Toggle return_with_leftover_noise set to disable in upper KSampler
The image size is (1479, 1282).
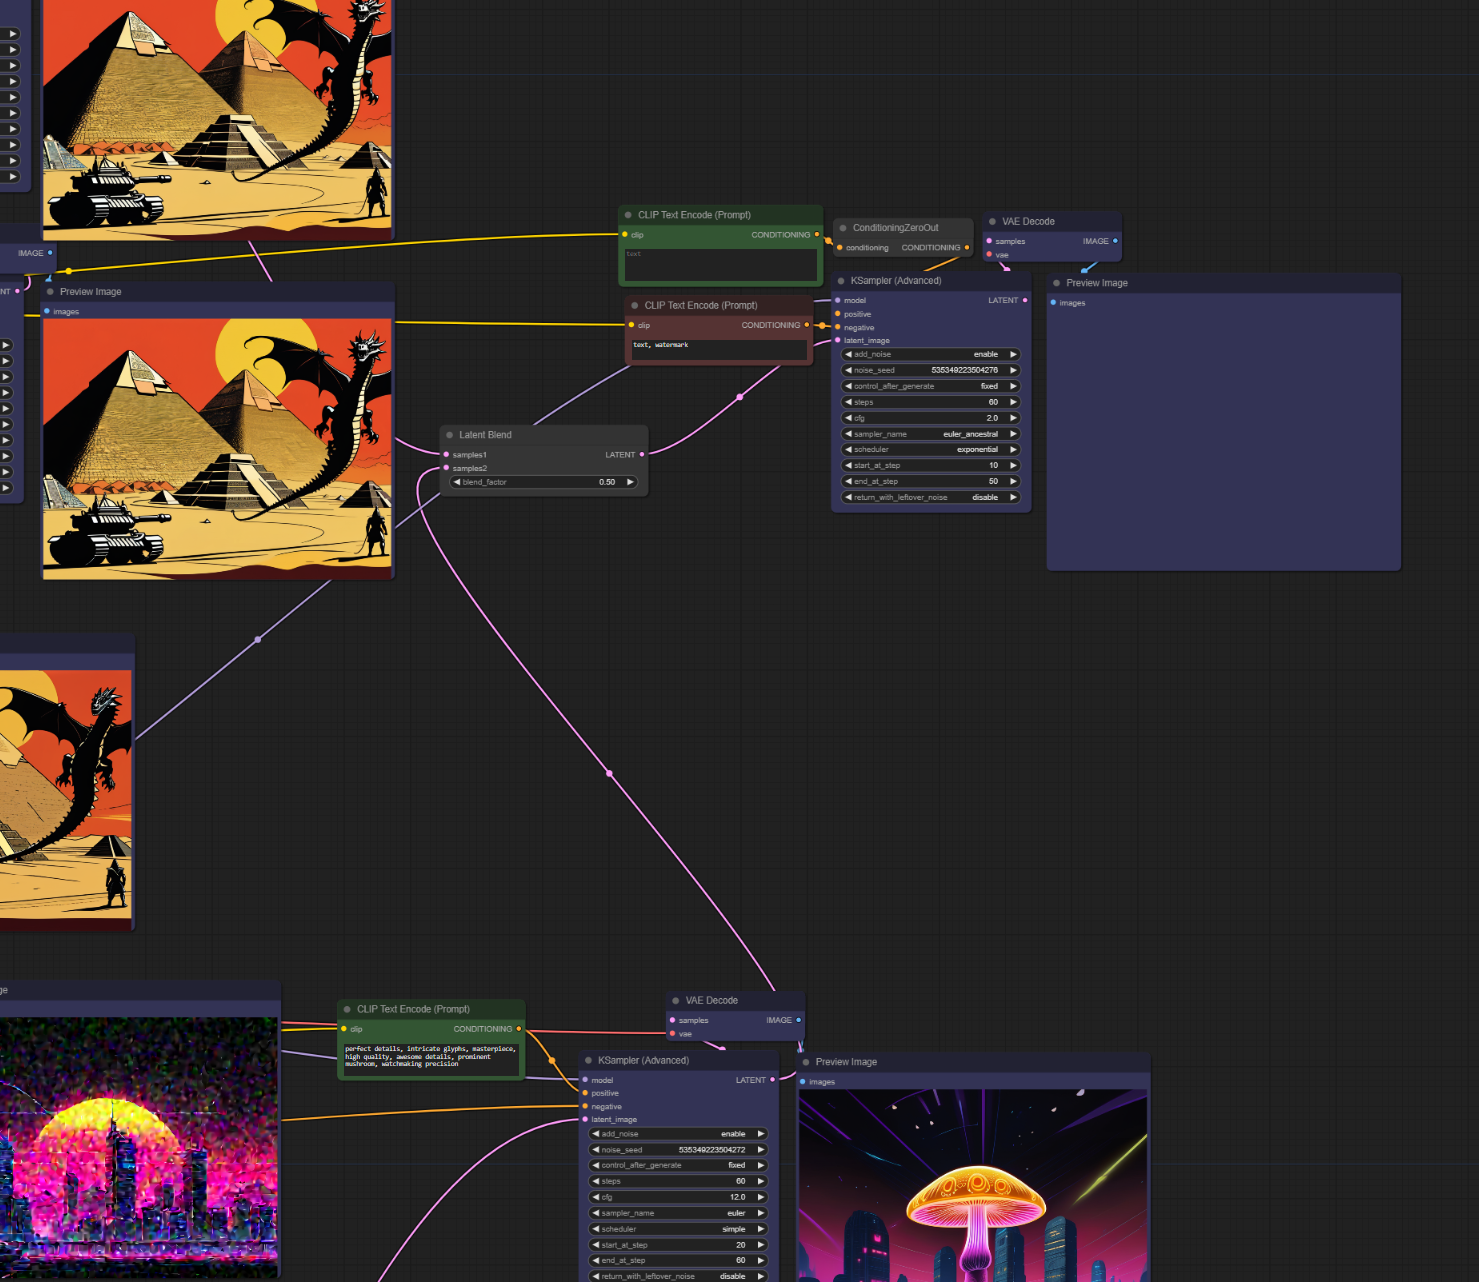pos(930,497)
